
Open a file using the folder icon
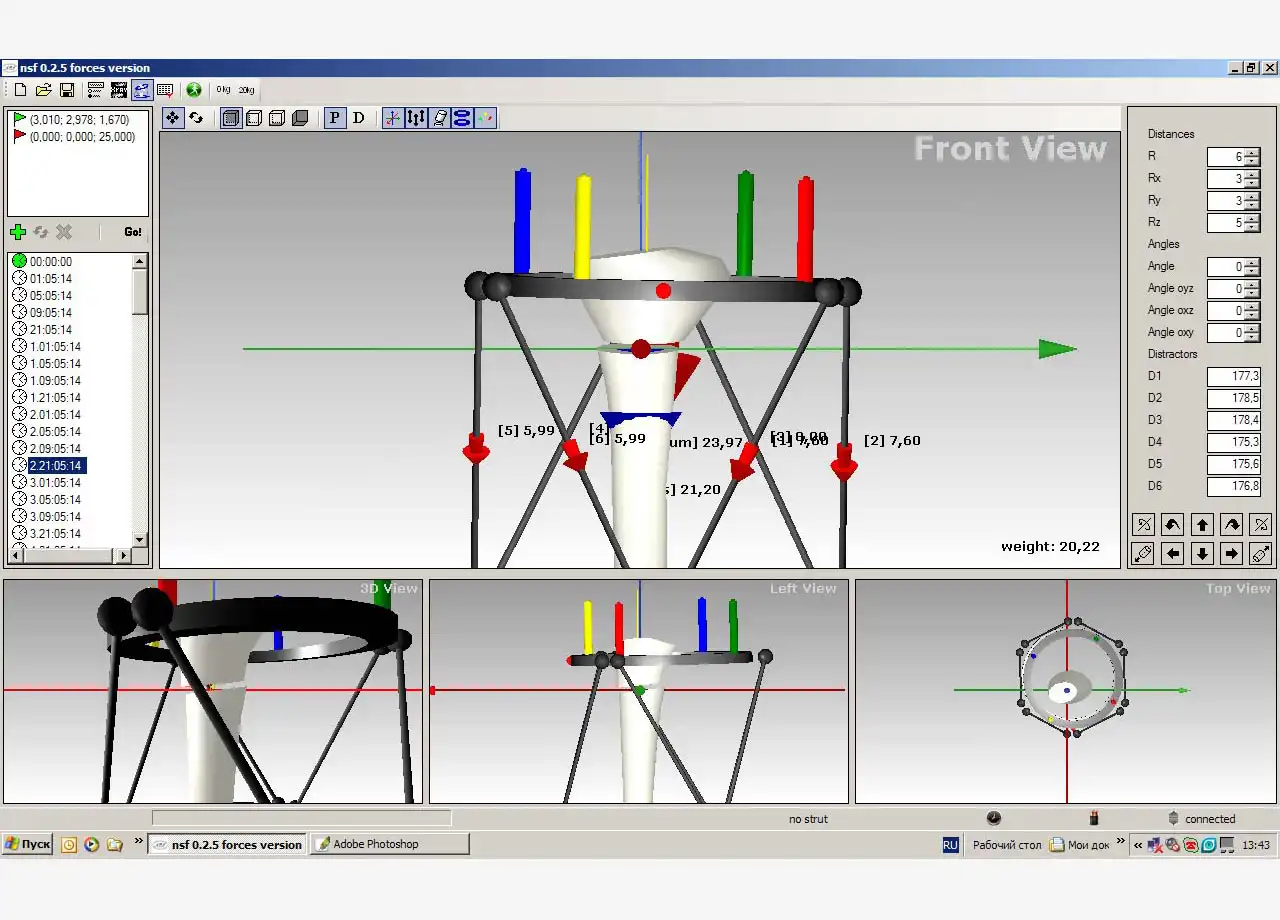(x=44, y=90)
